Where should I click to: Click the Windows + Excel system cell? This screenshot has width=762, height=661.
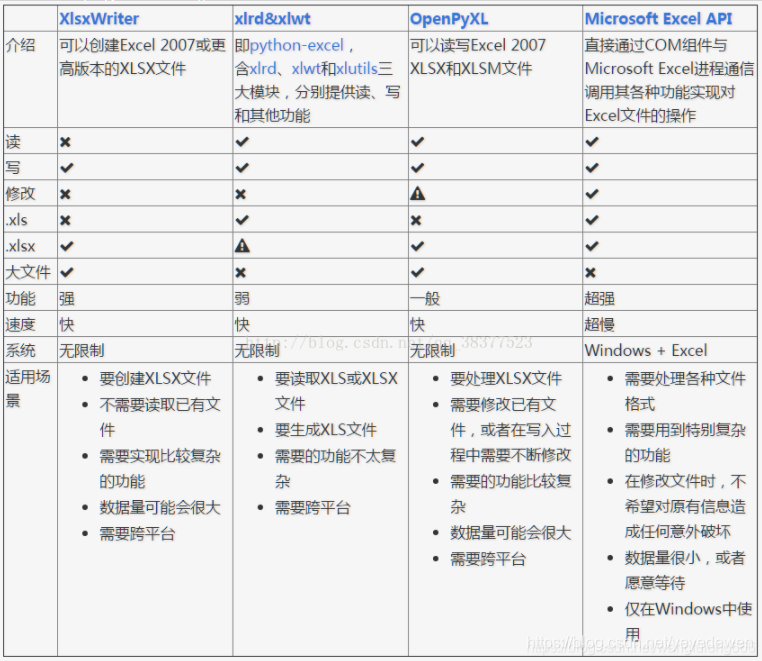[x=646, y=351]
